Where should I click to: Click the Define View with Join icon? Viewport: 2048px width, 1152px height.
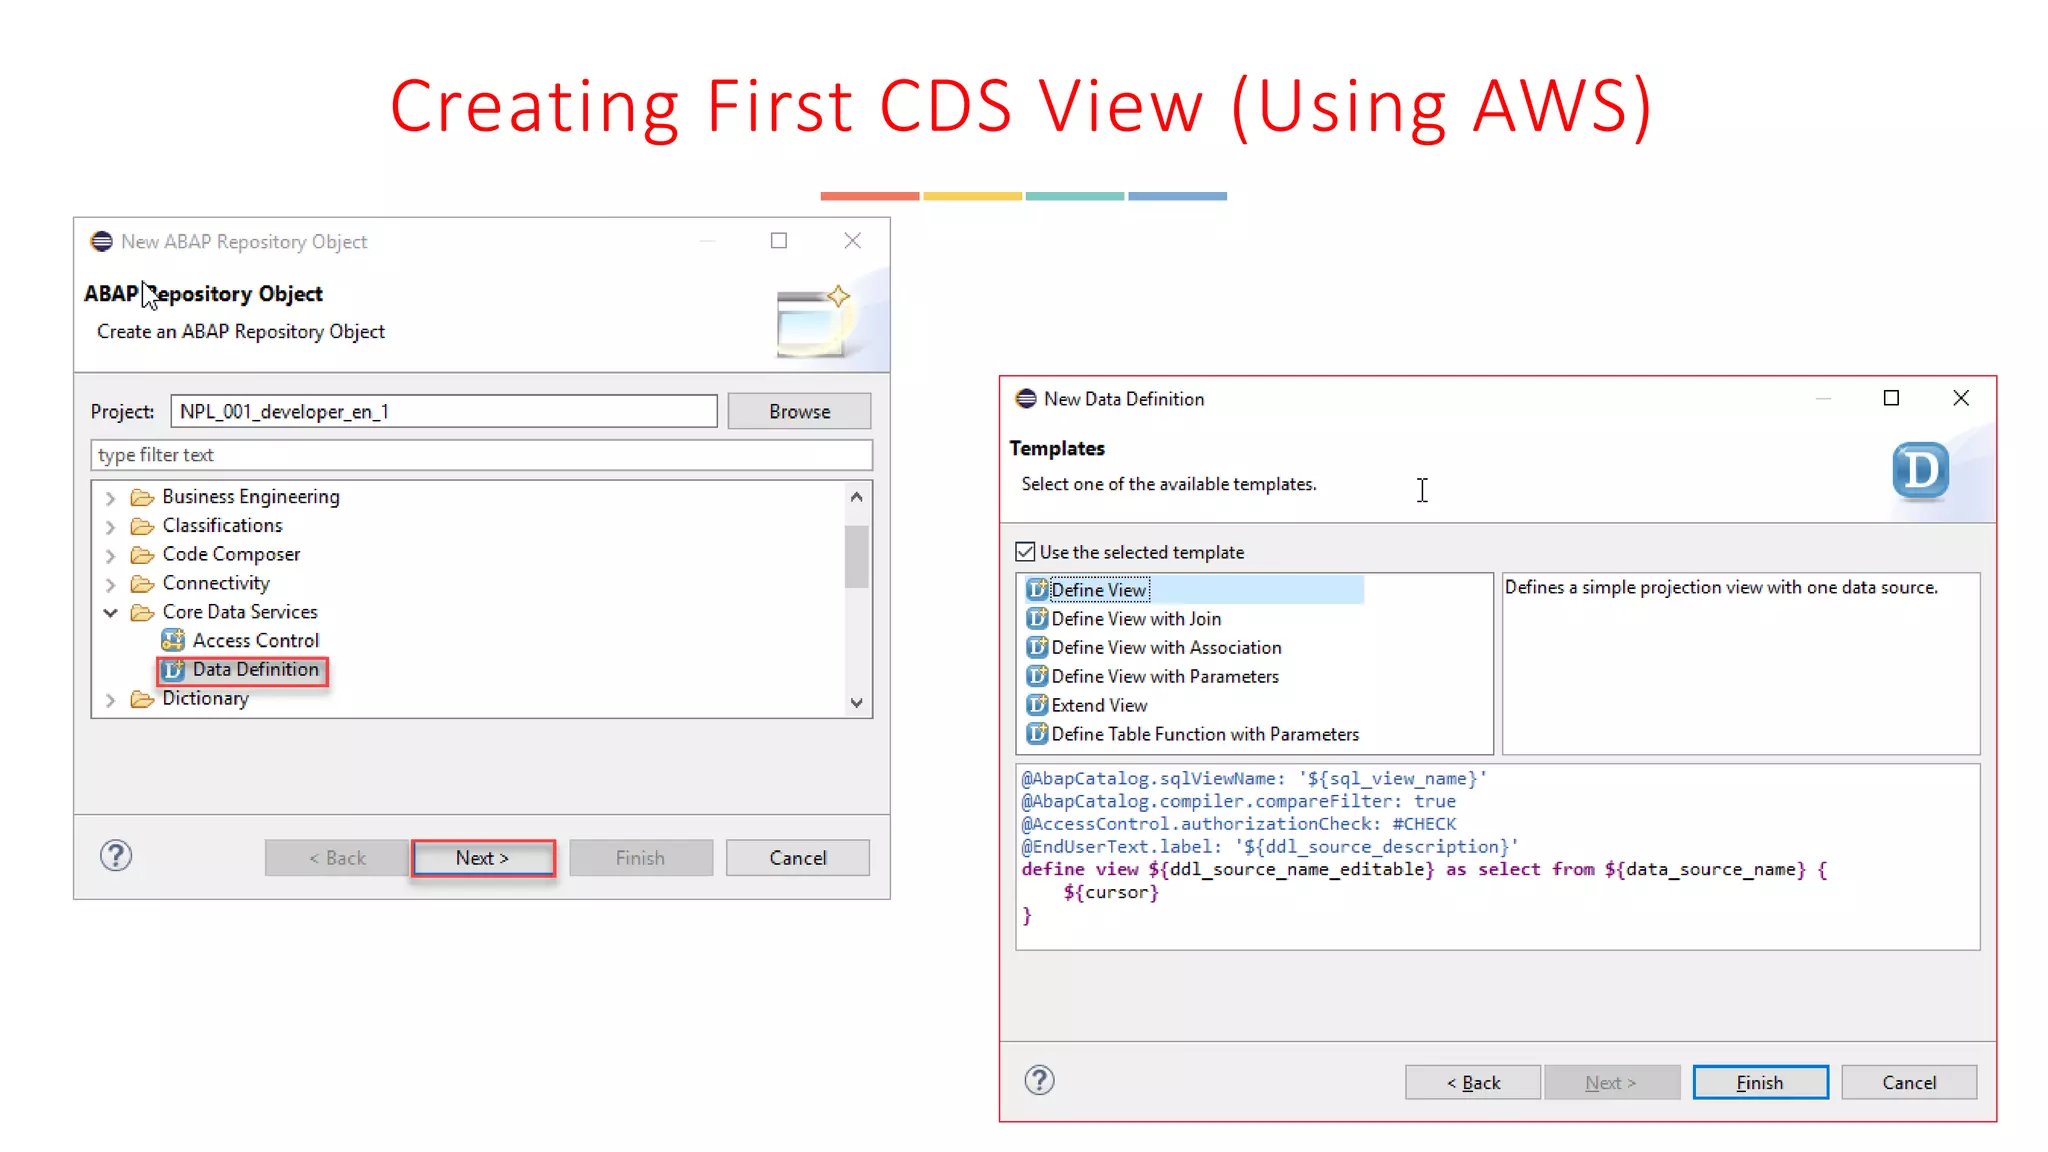[x=1037, y=619]
